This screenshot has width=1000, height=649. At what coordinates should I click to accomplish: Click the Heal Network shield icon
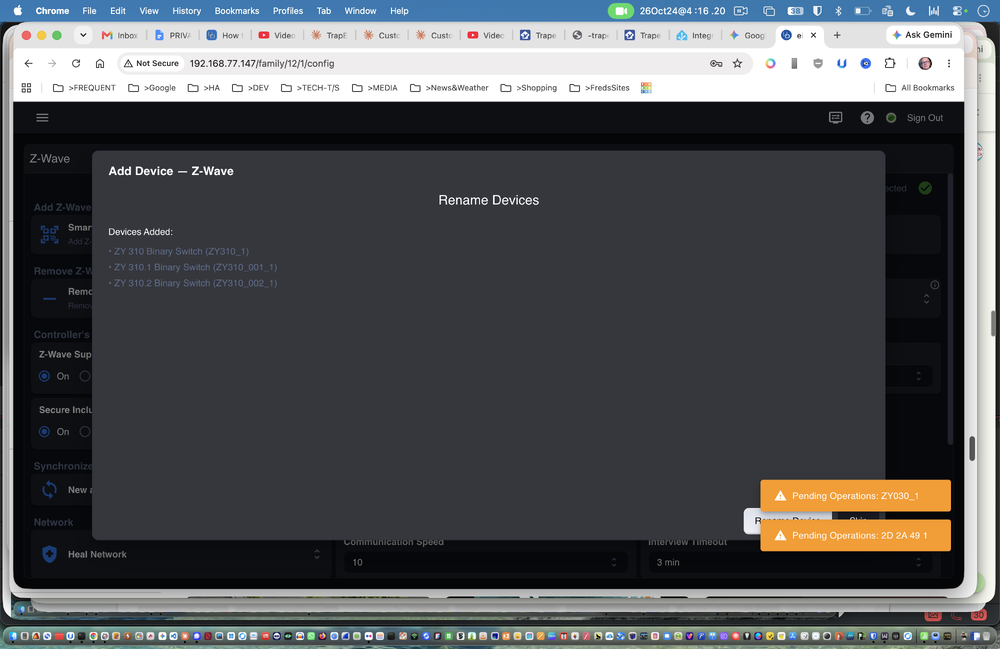50,554
